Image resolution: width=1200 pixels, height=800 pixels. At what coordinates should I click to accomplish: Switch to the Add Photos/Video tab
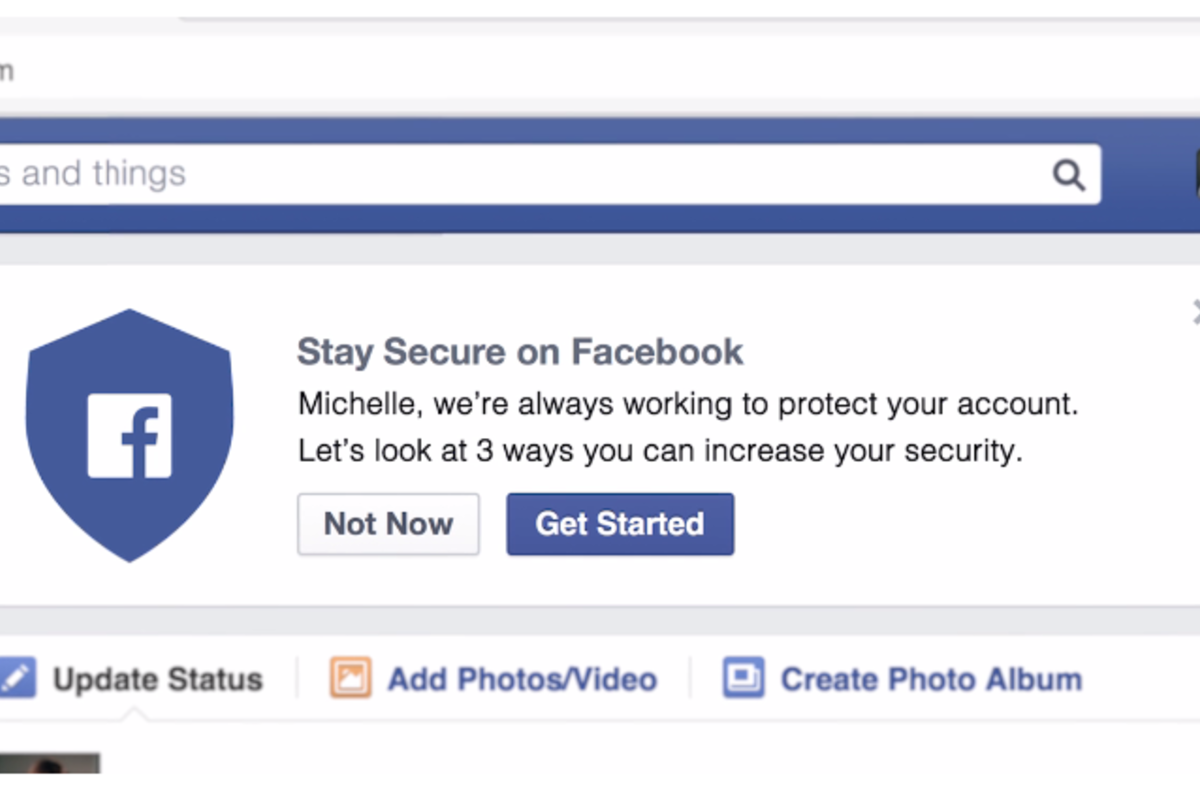520,678
